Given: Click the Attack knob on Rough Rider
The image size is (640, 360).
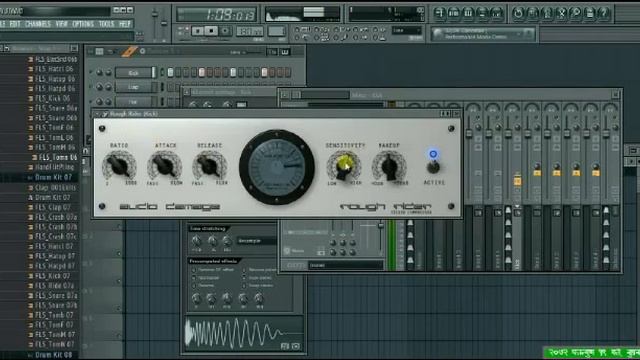Looking at the screenshot, I should tap(164, 165).
